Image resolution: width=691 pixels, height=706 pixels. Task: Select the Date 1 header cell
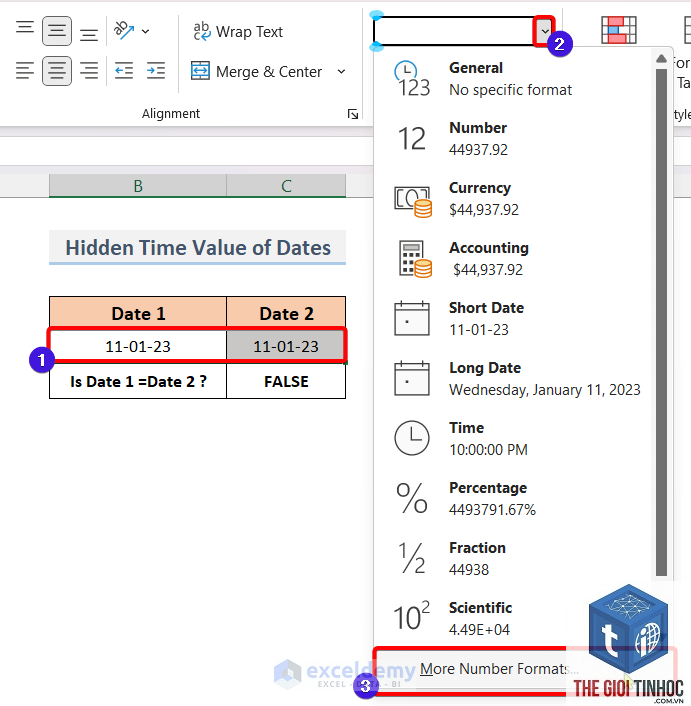138,313
